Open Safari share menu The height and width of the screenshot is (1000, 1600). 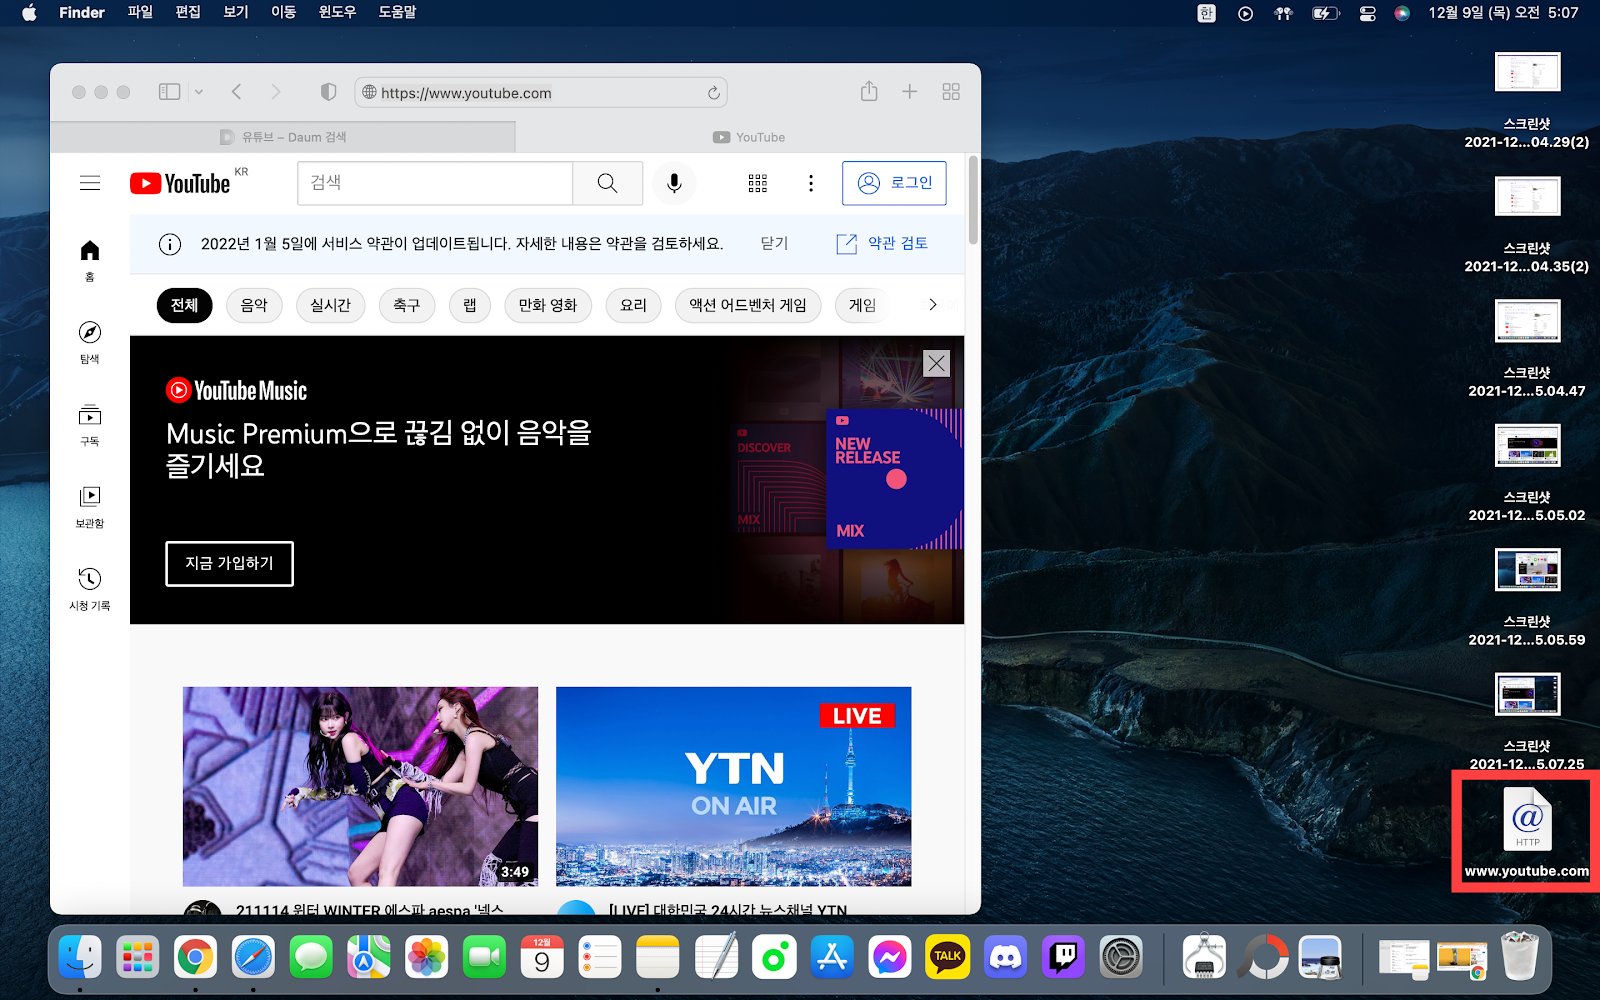point(869,91)
